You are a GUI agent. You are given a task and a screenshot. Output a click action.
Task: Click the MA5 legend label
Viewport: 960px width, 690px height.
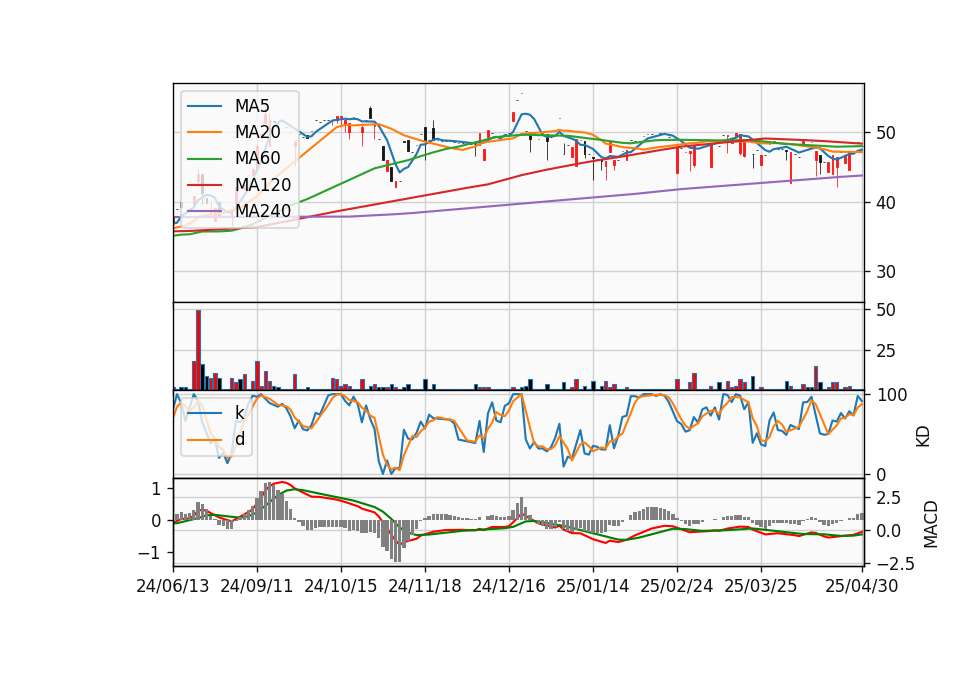[252, 106]
